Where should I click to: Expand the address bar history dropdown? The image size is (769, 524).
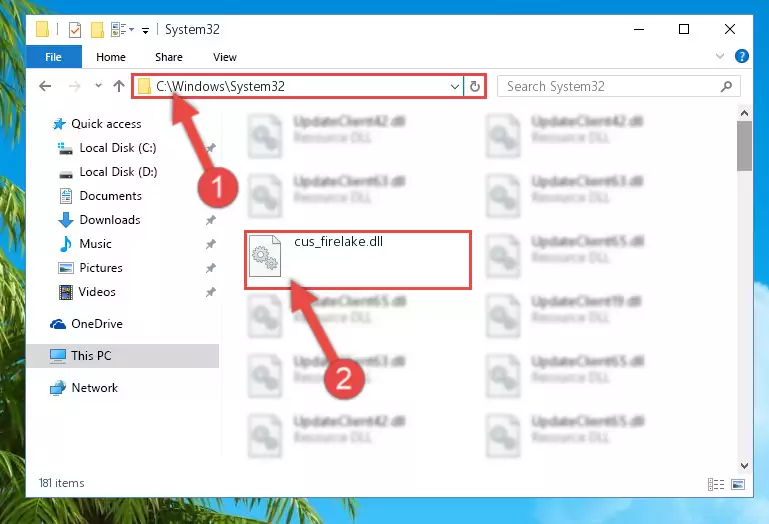[x=455, y=87]
